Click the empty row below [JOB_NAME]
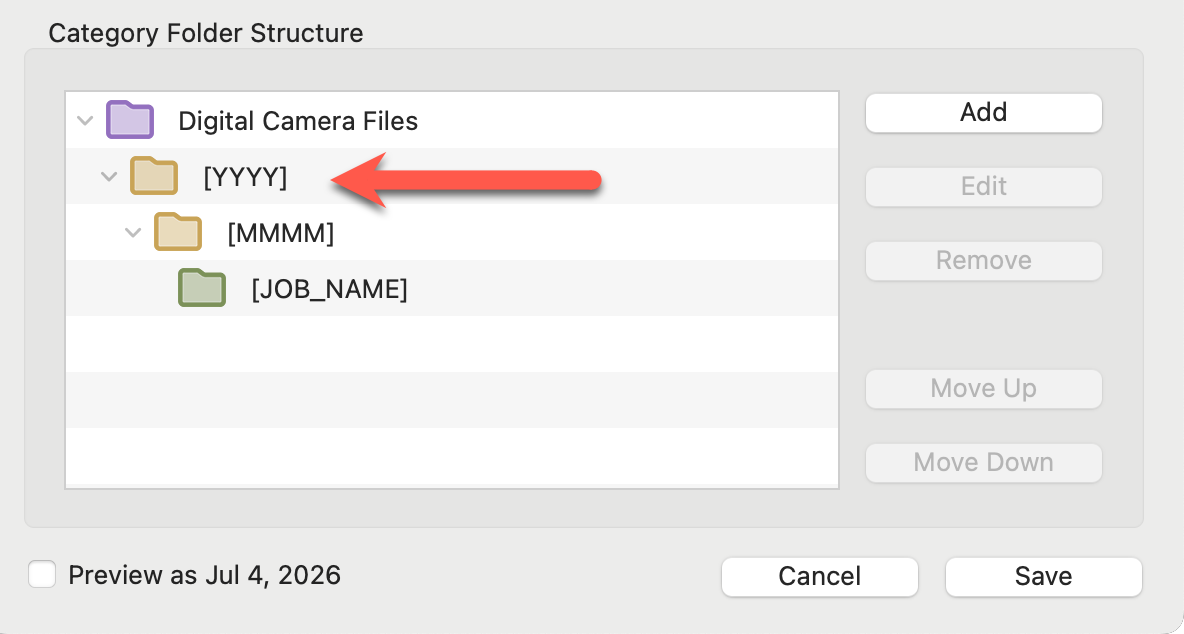This screenshot has height=634, width=1184. (451, 344)
